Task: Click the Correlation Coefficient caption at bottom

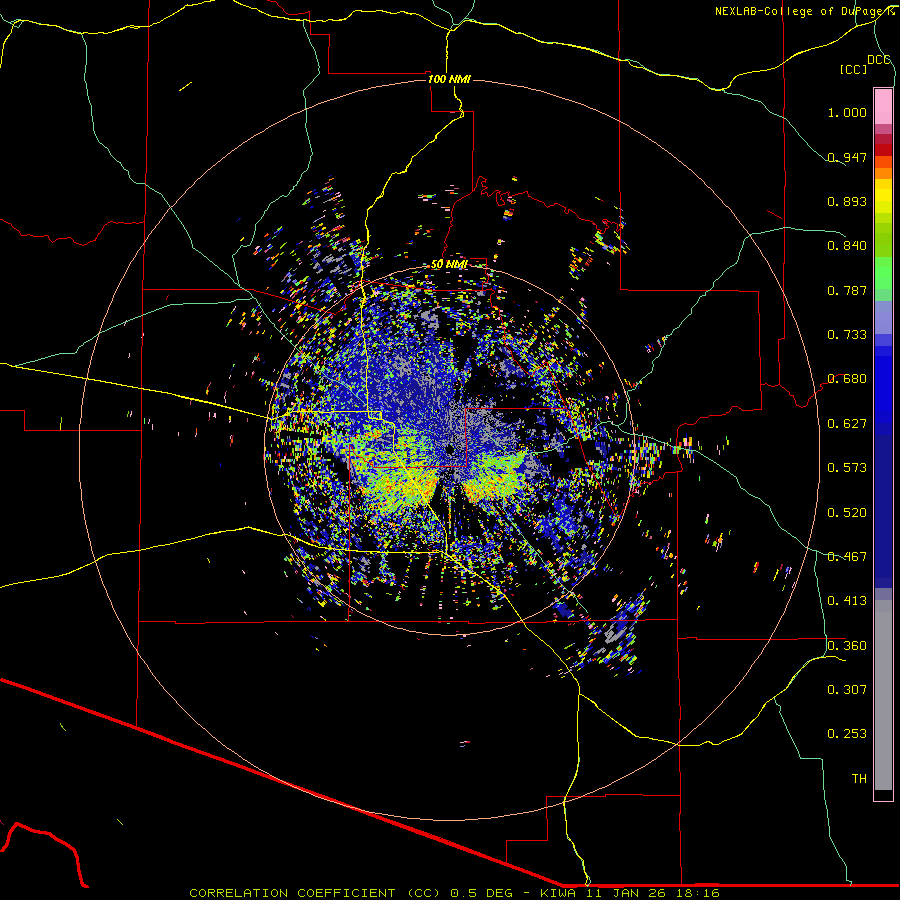Action: point(454,893)
